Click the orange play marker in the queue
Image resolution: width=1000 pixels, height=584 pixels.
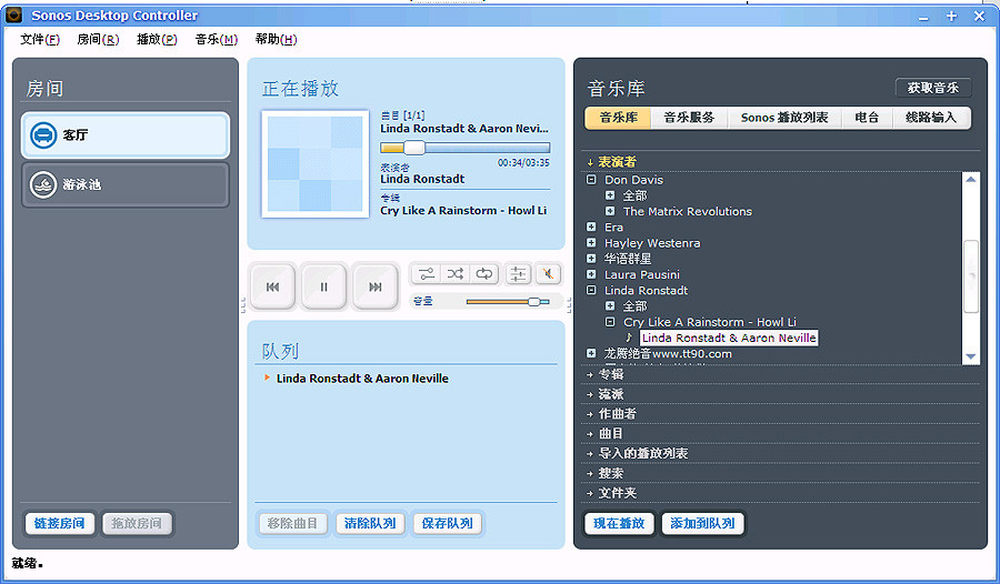267,378
